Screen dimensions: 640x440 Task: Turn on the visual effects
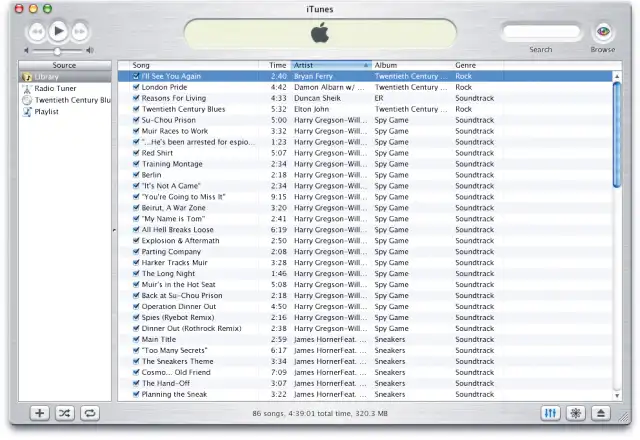pyautogui.click(x=576, y=412)
